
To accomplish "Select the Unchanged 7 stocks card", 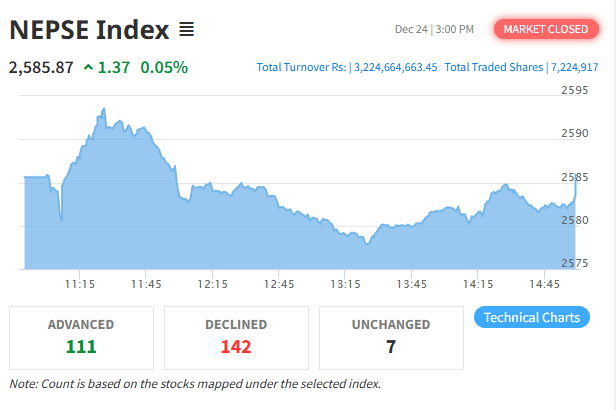I will [391, 336].
